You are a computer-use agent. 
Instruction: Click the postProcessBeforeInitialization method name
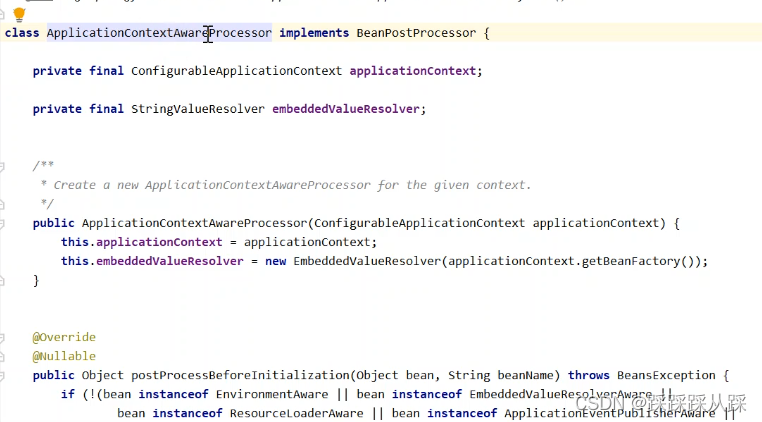point(240,375)
